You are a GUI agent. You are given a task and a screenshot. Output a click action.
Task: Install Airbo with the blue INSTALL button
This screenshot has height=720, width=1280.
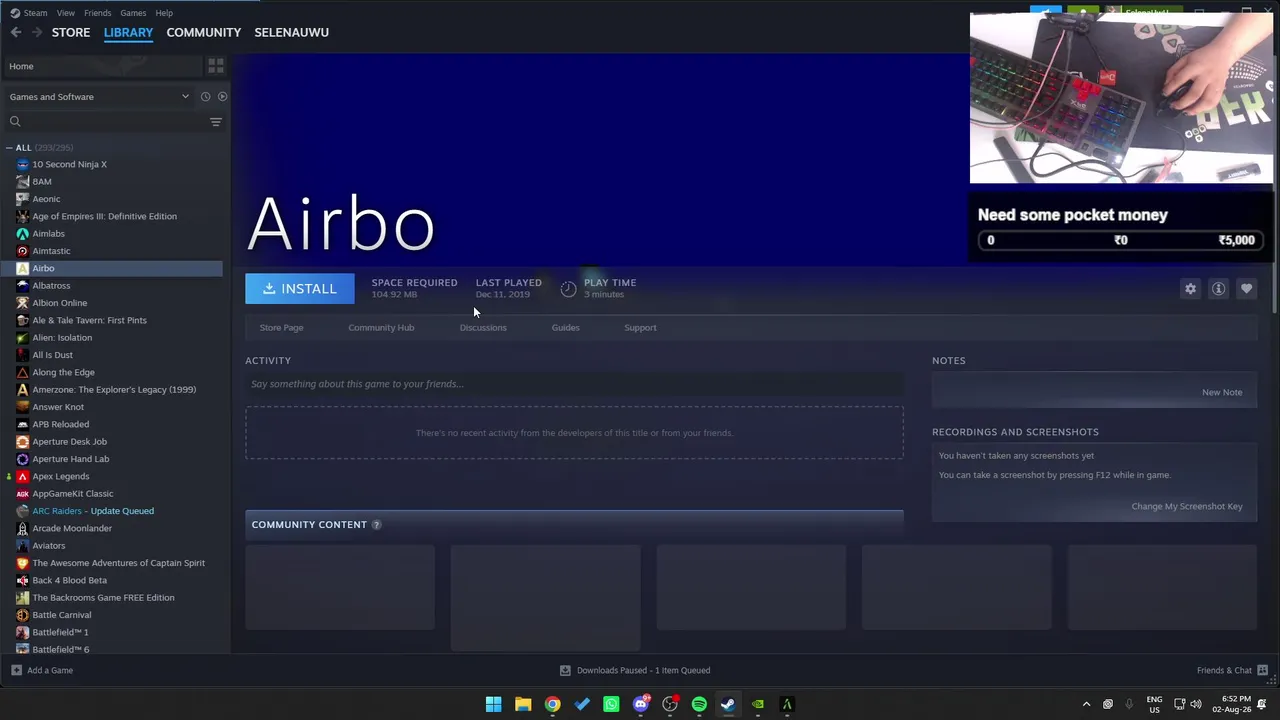click(x=300, y=289)
